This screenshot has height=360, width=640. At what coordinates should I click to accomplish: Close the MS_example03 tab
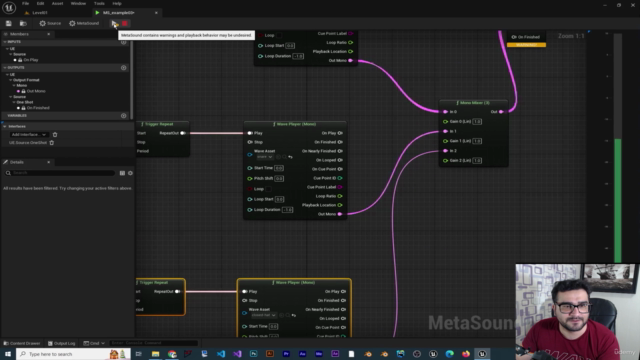tap(156, 13)
